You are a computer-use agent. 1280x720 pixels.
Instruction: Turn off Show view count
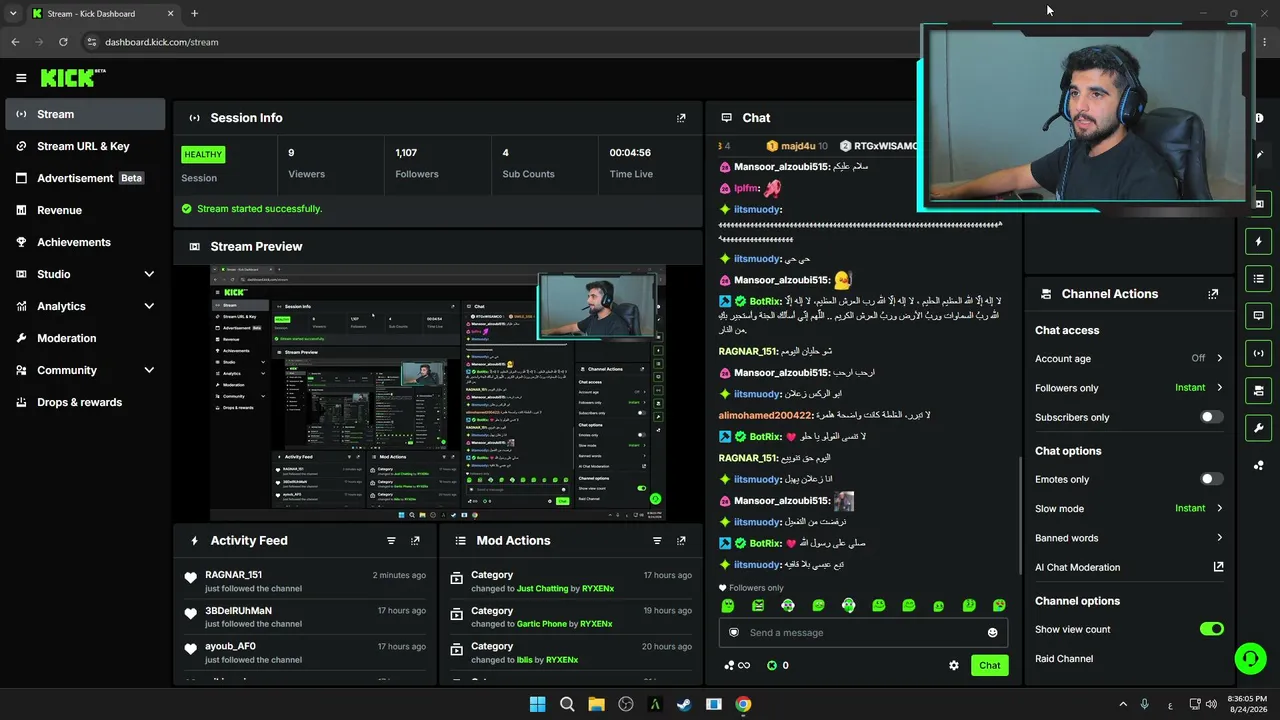1211,629
